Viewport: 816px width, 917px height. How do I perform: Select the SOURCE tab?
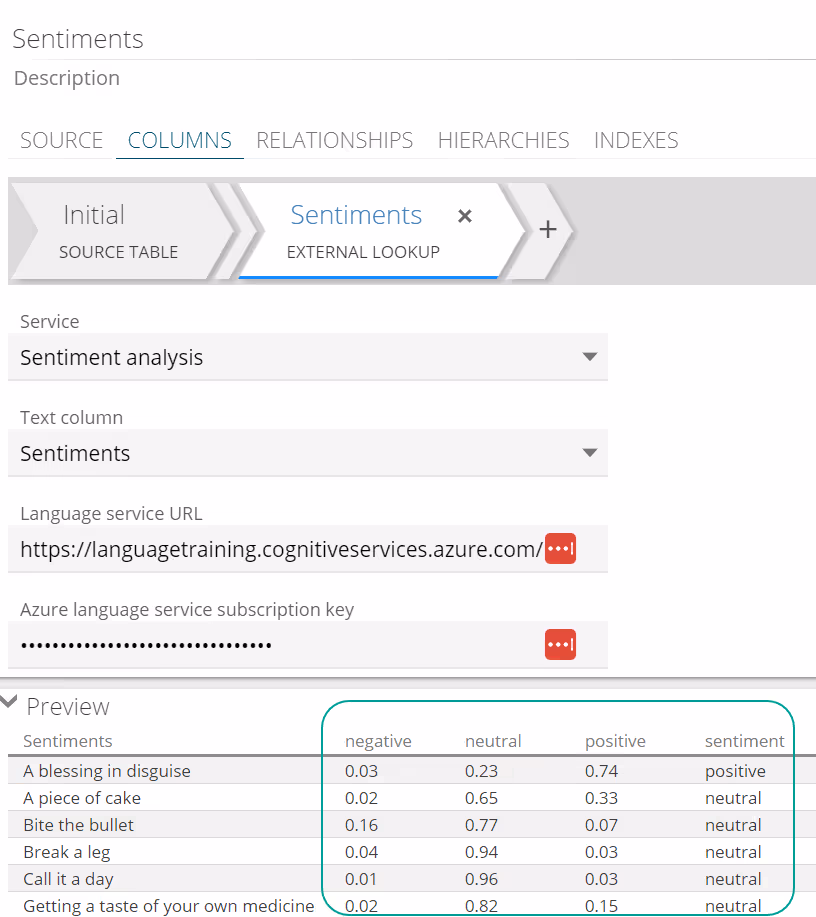pos(61,140)
